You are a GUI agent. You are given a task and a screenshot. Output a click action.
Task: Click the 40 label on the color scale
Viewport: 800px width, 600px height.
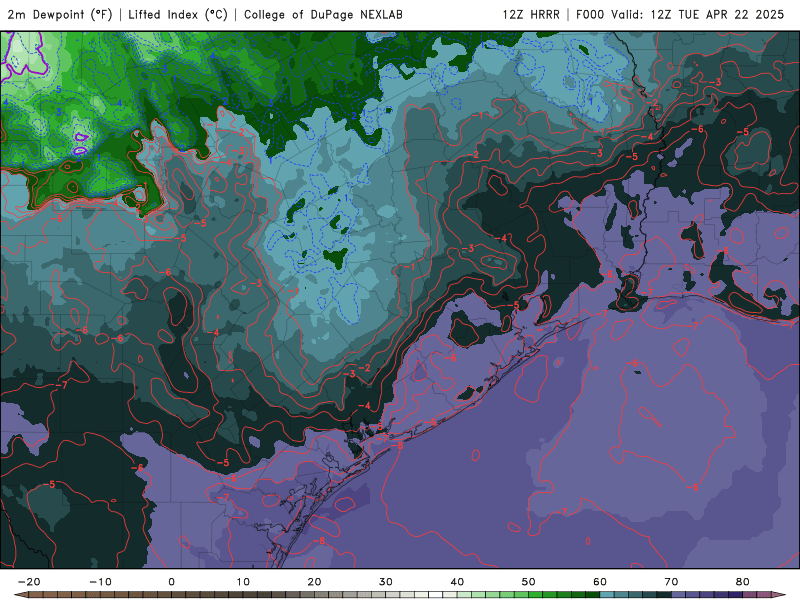(457, 582)
